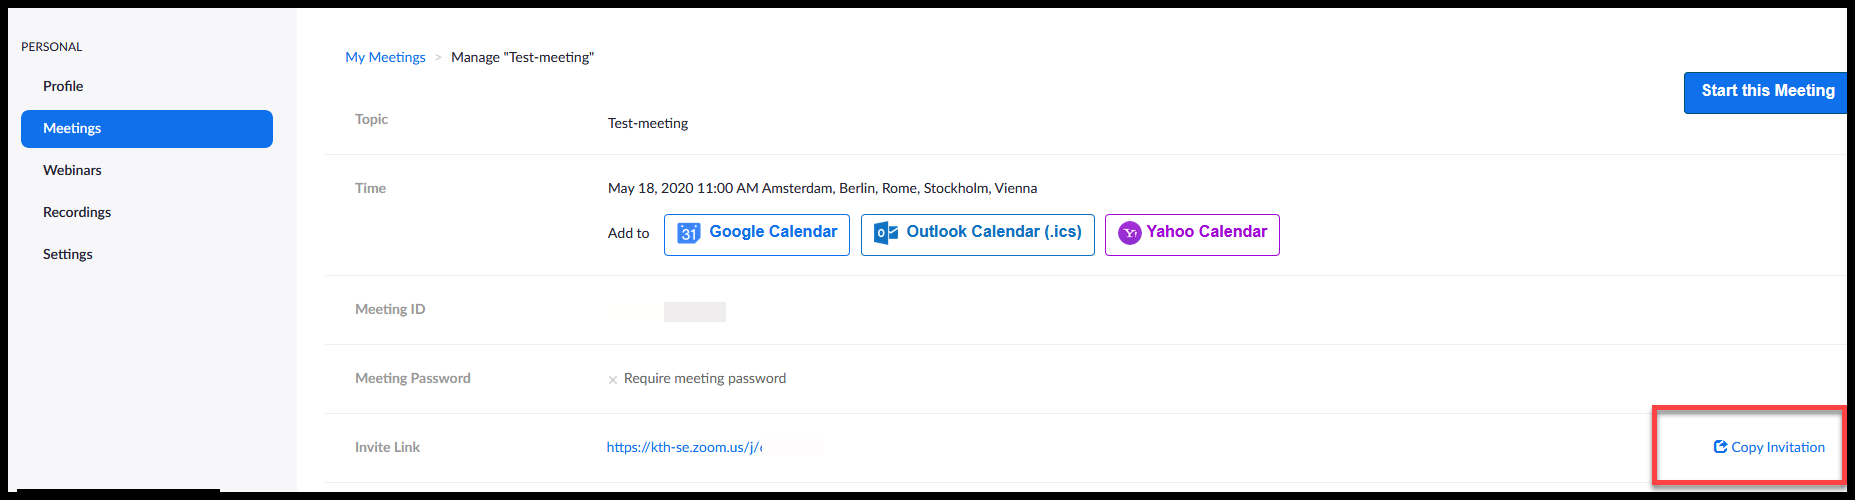Click the Test-meeting topic value
This screenshot has height=500, width=1855.
[x=648, y=123]
